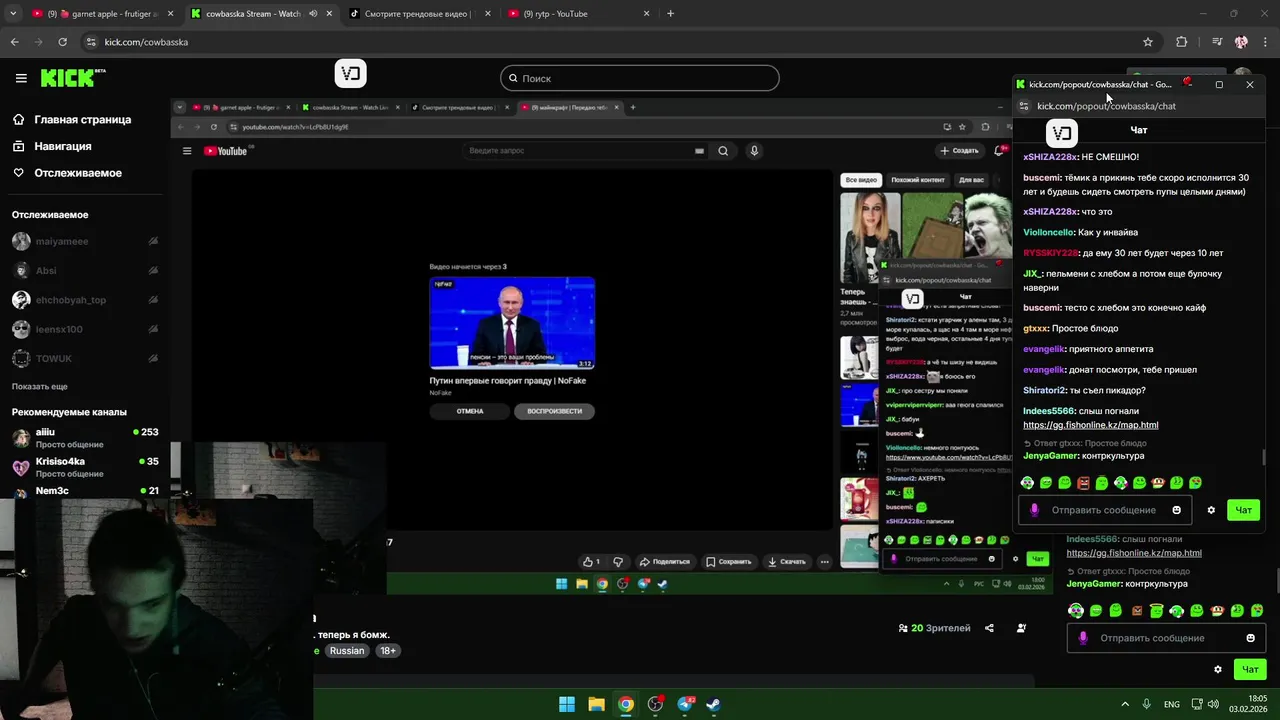Viewport: 1280px width, 720px height.
Task: Open a new browser tab
Action: click(670, 14)
